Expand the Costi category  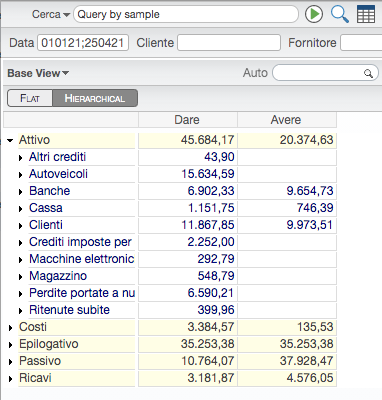pyautogui.click(x=11, y=328)
